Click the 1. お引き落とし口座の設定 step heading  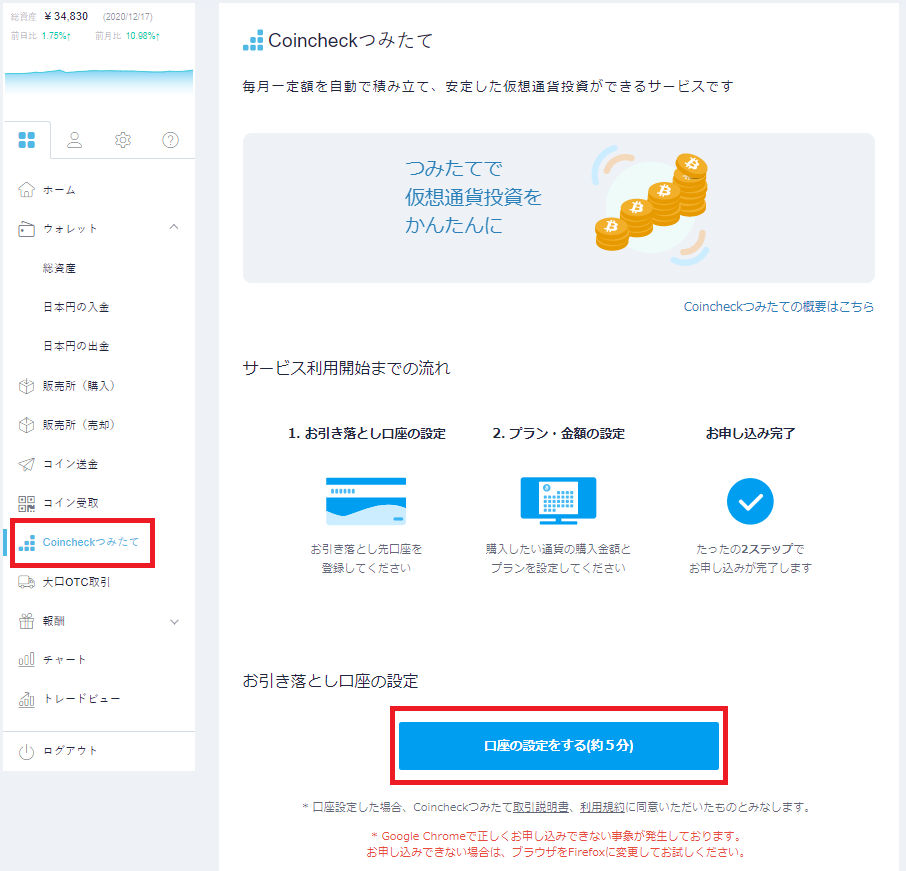[x=366, y=433]
